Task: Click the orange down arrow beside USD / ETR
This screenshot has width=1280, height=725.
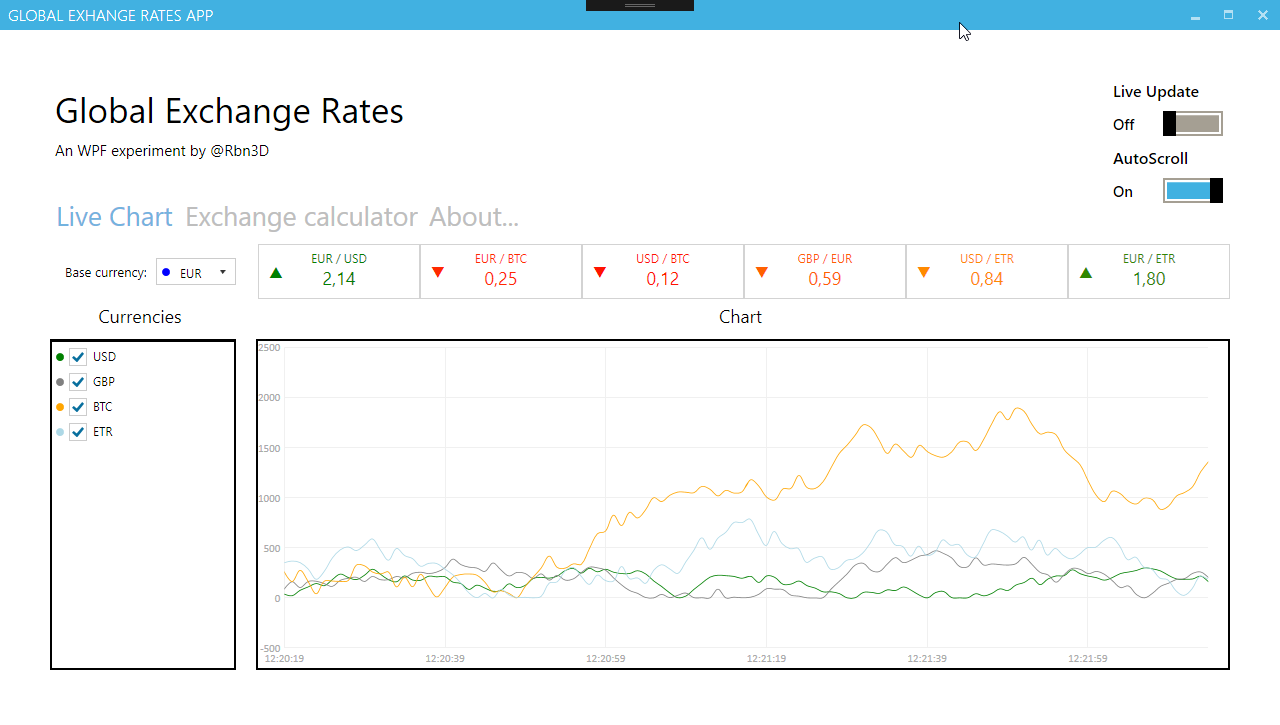Action: 924,272
